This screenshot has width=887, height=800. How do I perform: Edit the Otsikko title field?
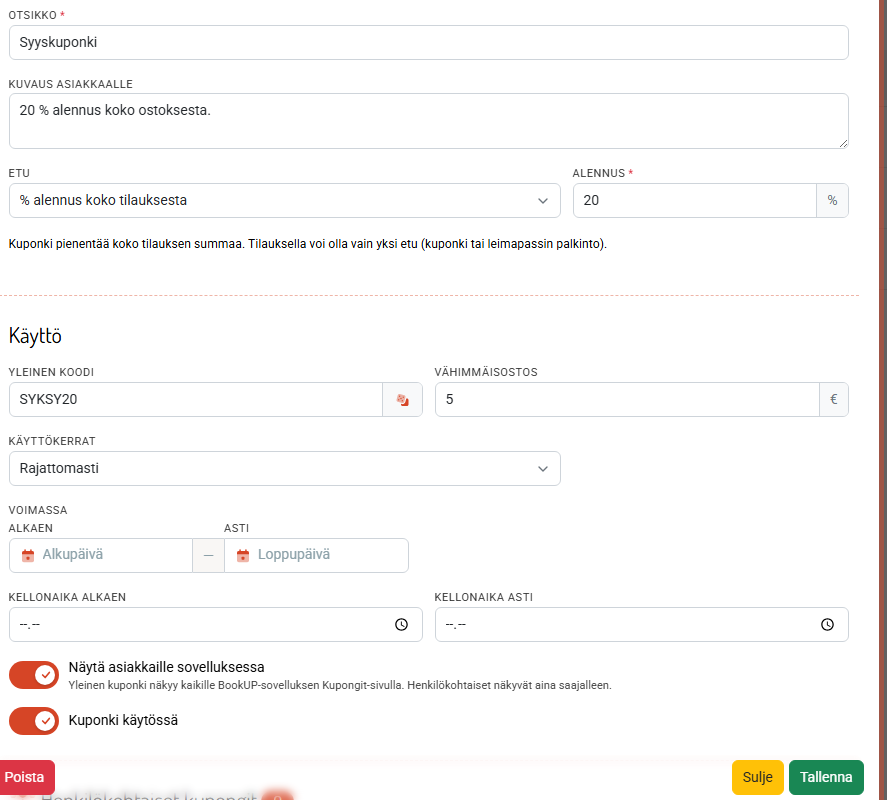pos(429,42)
